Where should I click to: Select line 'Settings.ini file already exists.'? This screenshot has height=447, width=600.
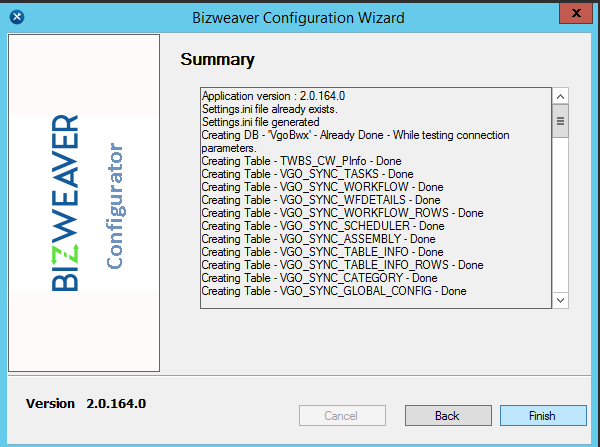pos(269,109)
